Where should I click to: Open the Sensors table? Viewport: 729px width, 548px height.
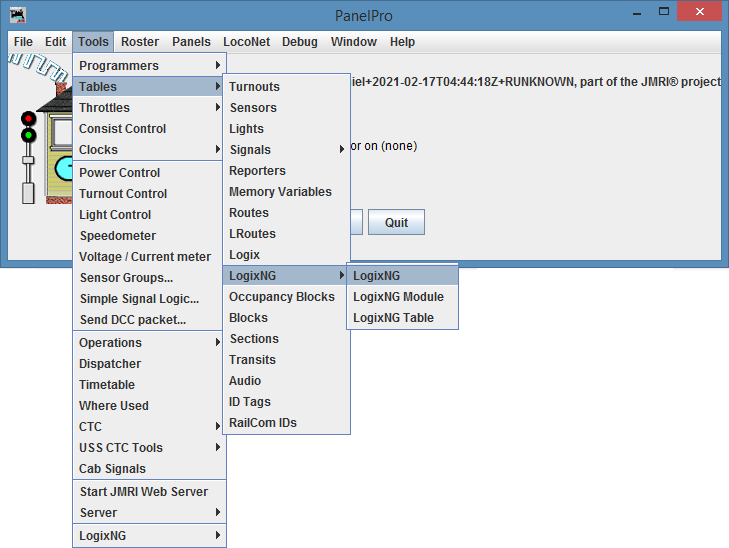[286, 107]
